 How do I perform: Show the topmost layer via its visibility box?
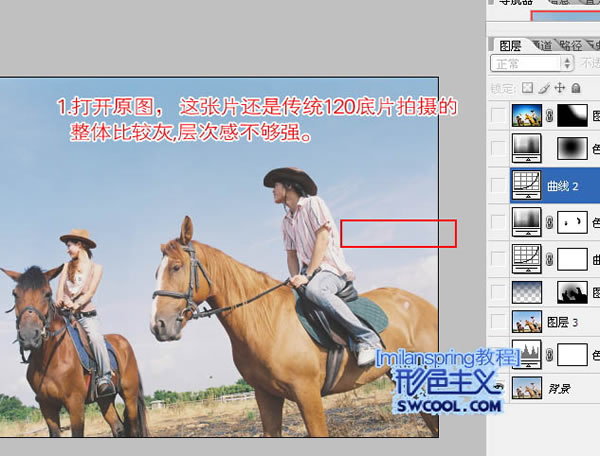coord(499,115)
